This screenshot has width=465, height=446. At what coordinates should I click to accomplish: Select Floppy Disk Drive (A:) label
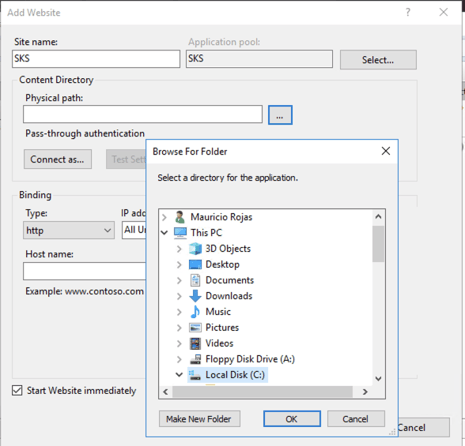coord(250,359)
